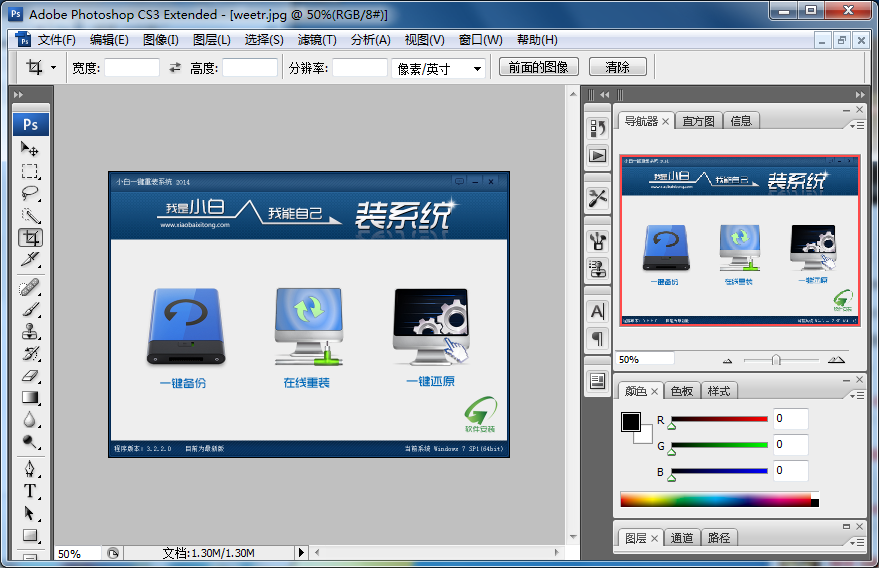This screenshot has height=568, width=879.
Task: Select the Move tool
Action: click(x=30, y=149)
